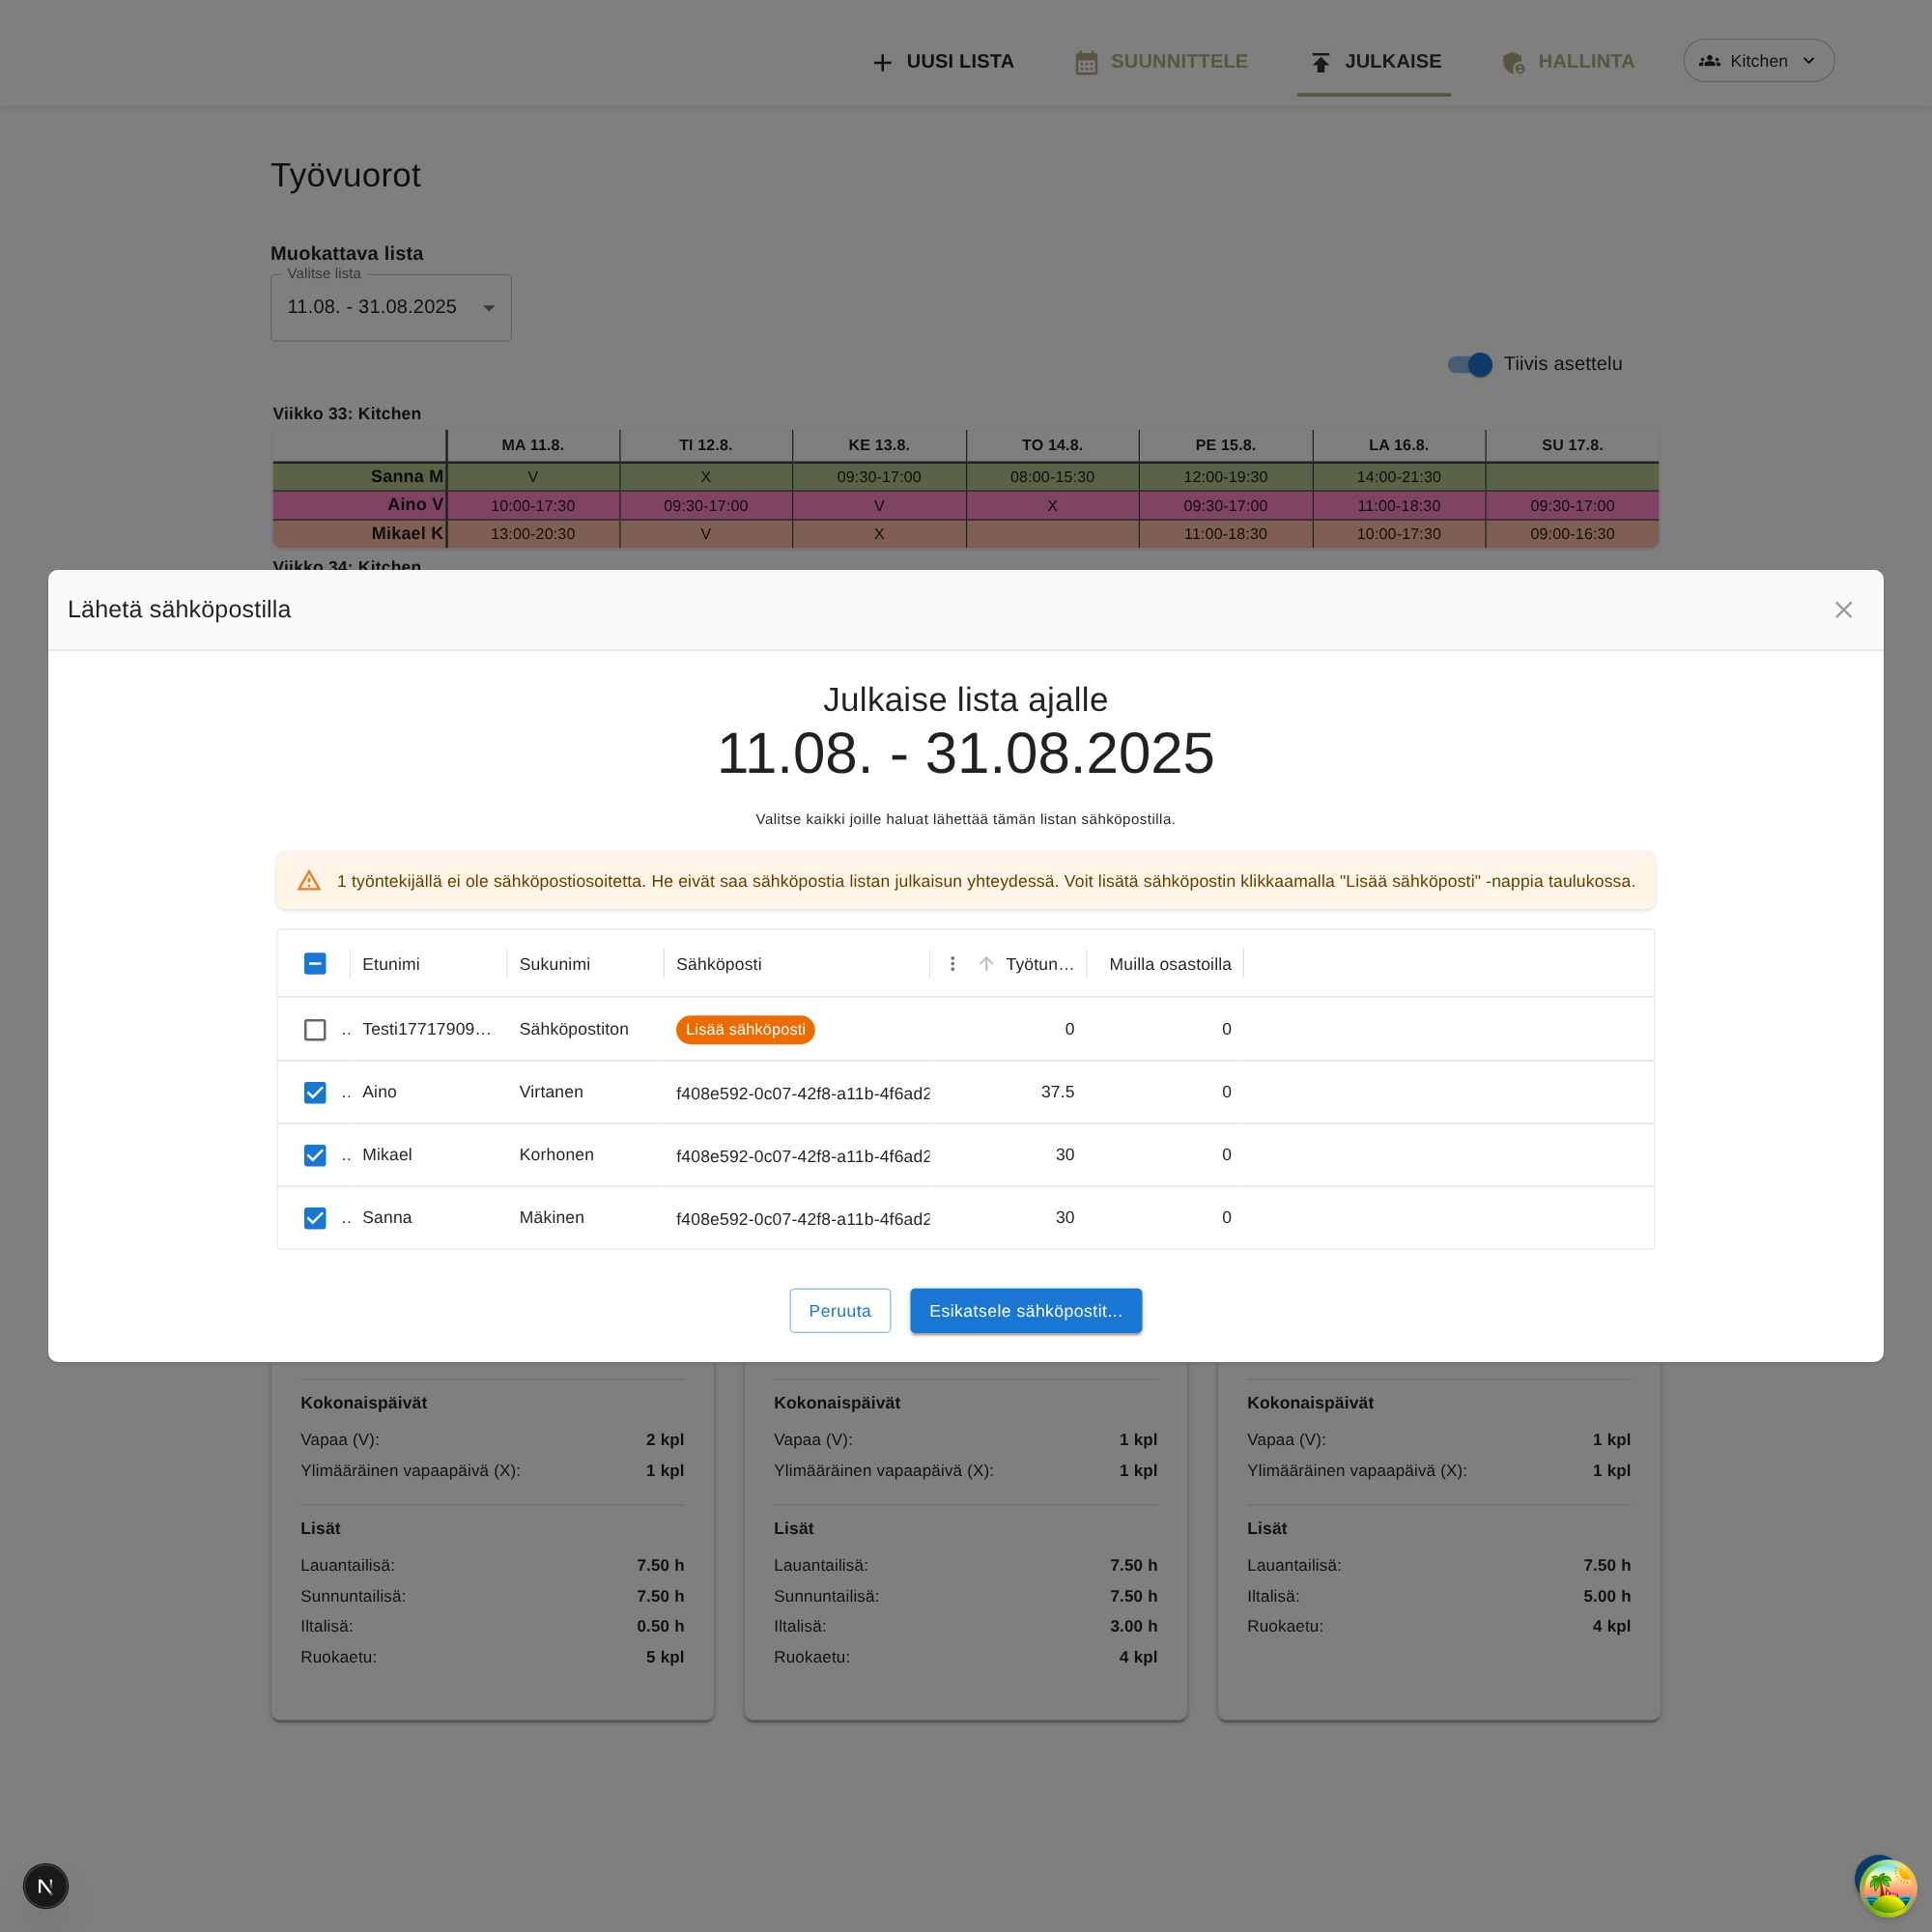Click the warning triangle icon in alert
The image size is (1932, 1932).
point(309,881)
